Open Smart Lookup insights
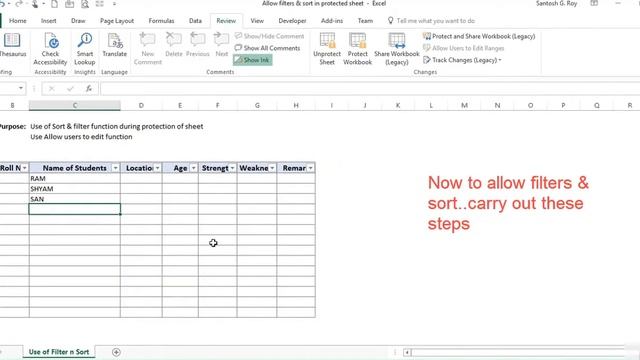Viewport: 640px width, 360px height. pyautogui.click(x=84, y=49)
